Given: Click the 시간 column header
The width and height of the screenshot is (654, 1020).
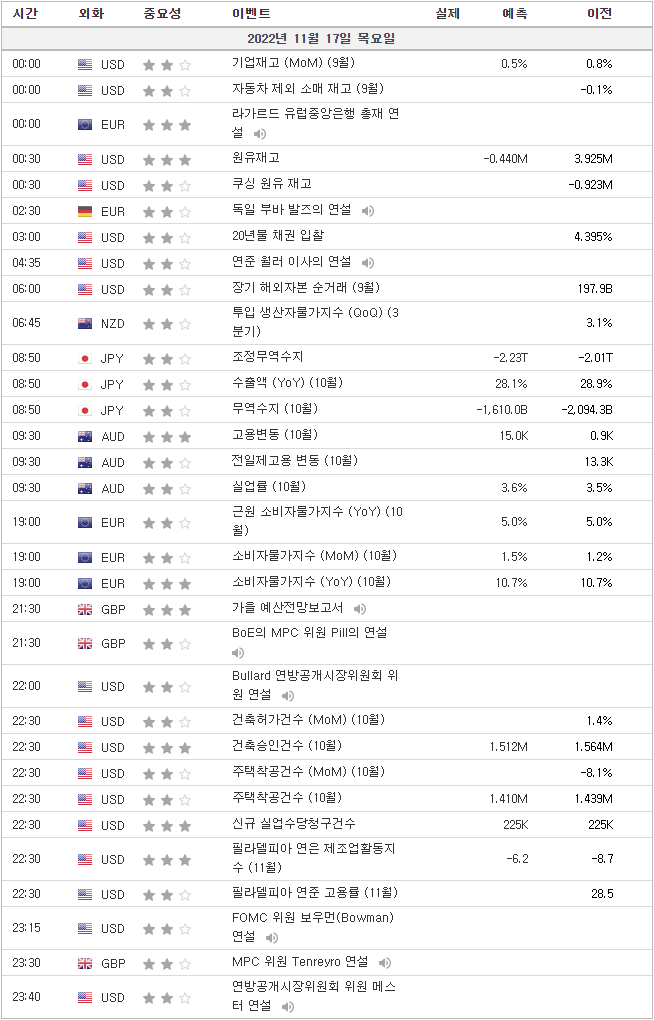Looking at the screenshot, I should click(26, 13).
